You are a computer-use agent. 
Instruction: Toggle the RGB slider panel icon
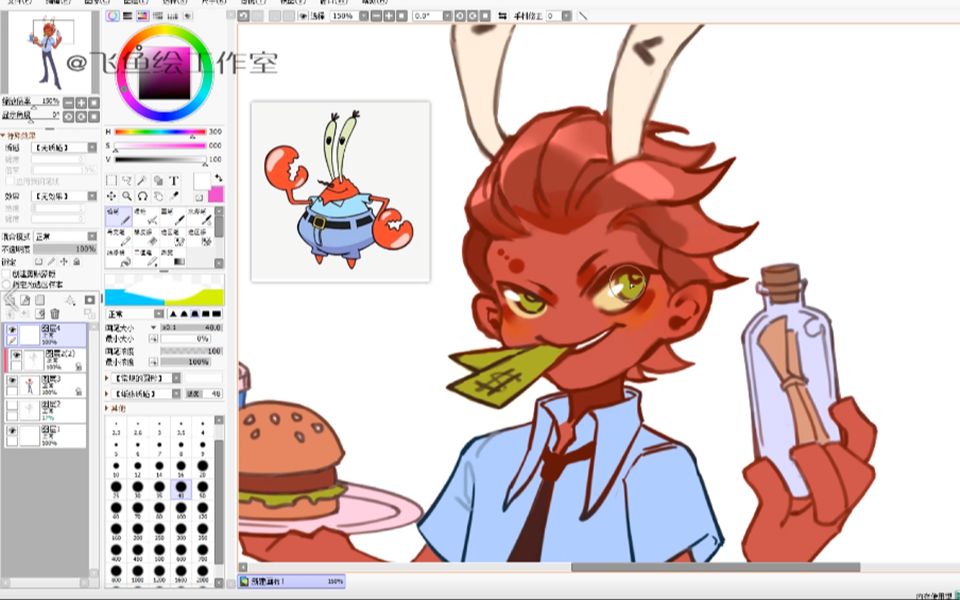(128, 16)
